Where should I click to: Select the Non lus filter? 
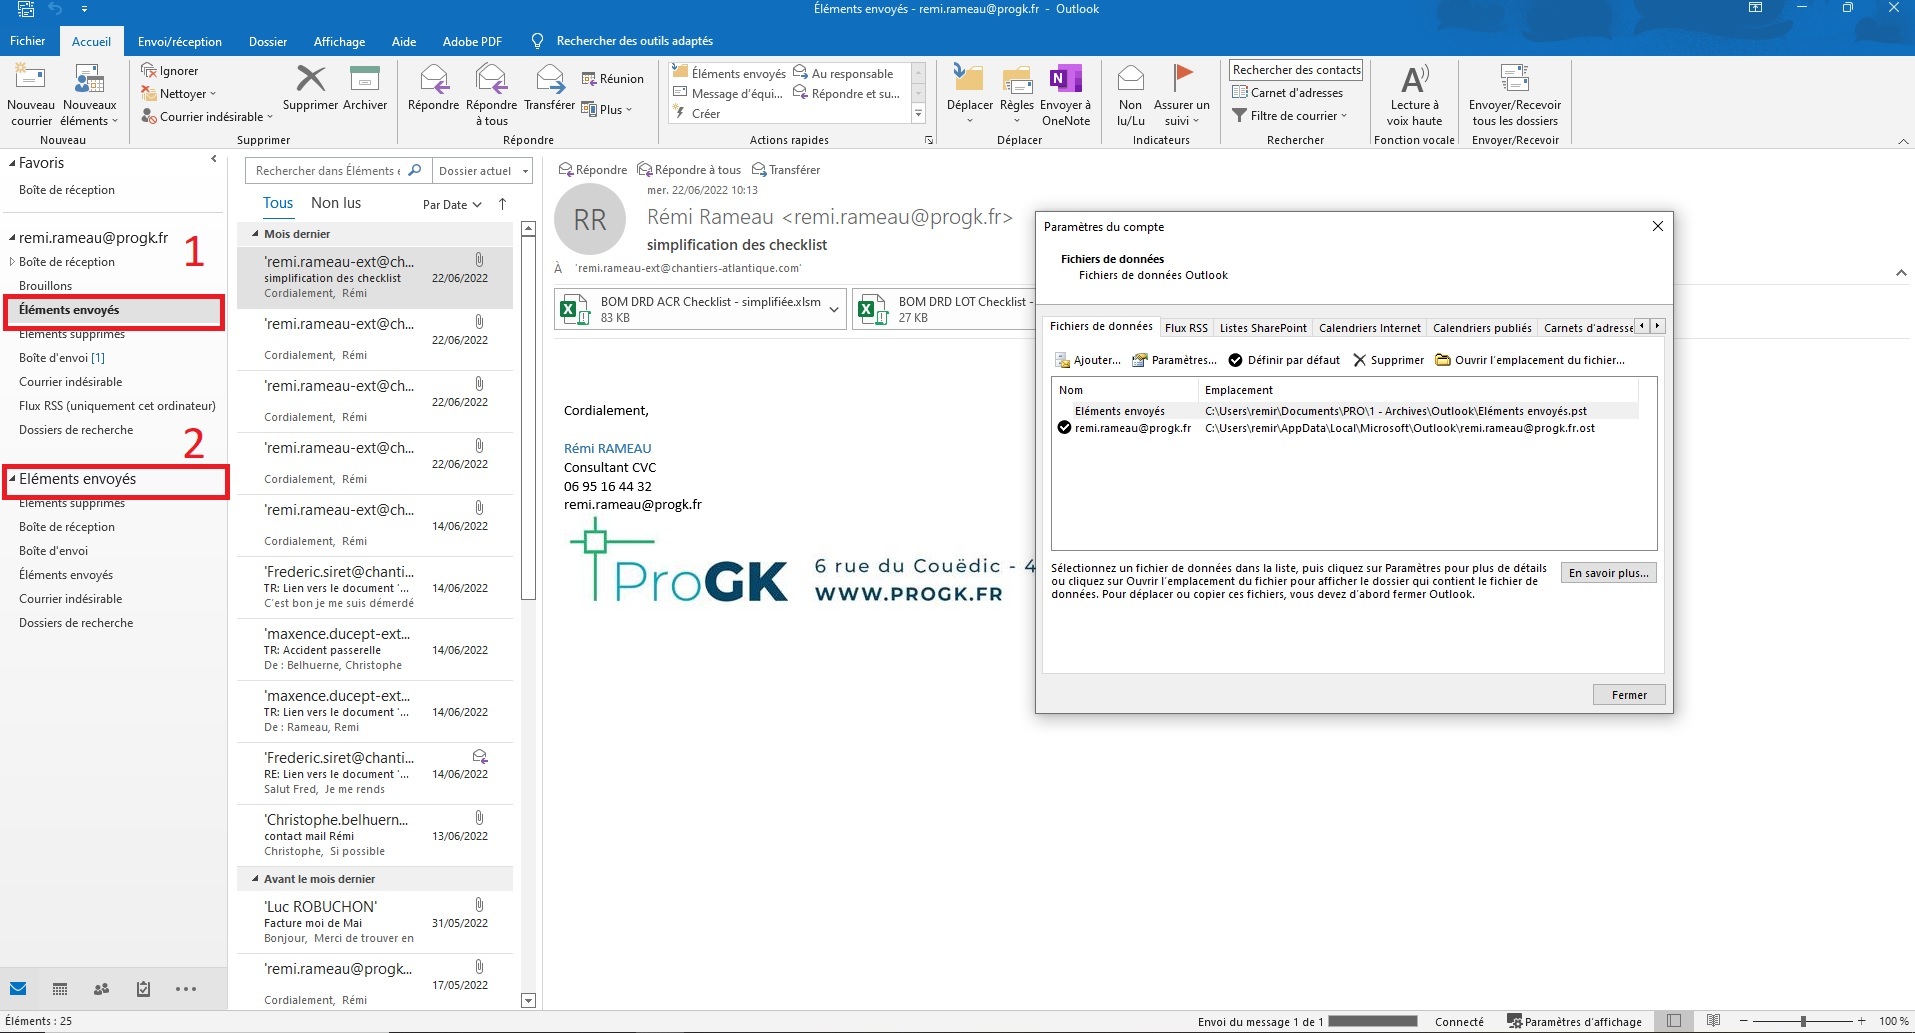336,203
